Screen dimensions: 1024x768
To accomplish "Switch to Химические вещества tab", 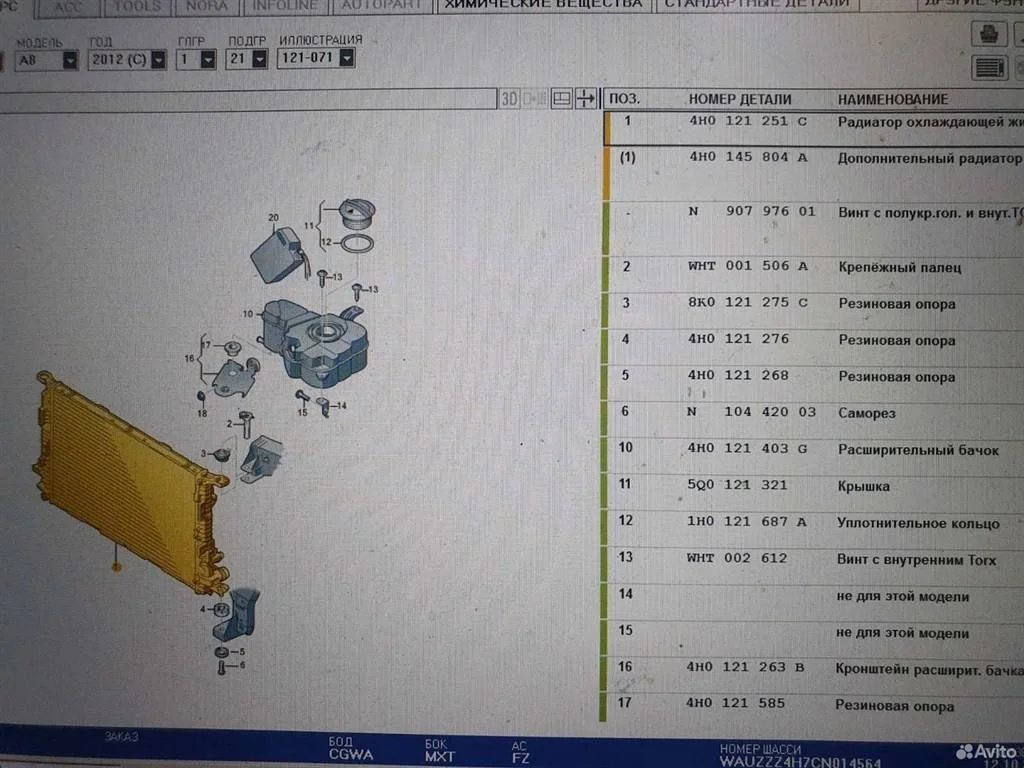I will coord(543,5).
